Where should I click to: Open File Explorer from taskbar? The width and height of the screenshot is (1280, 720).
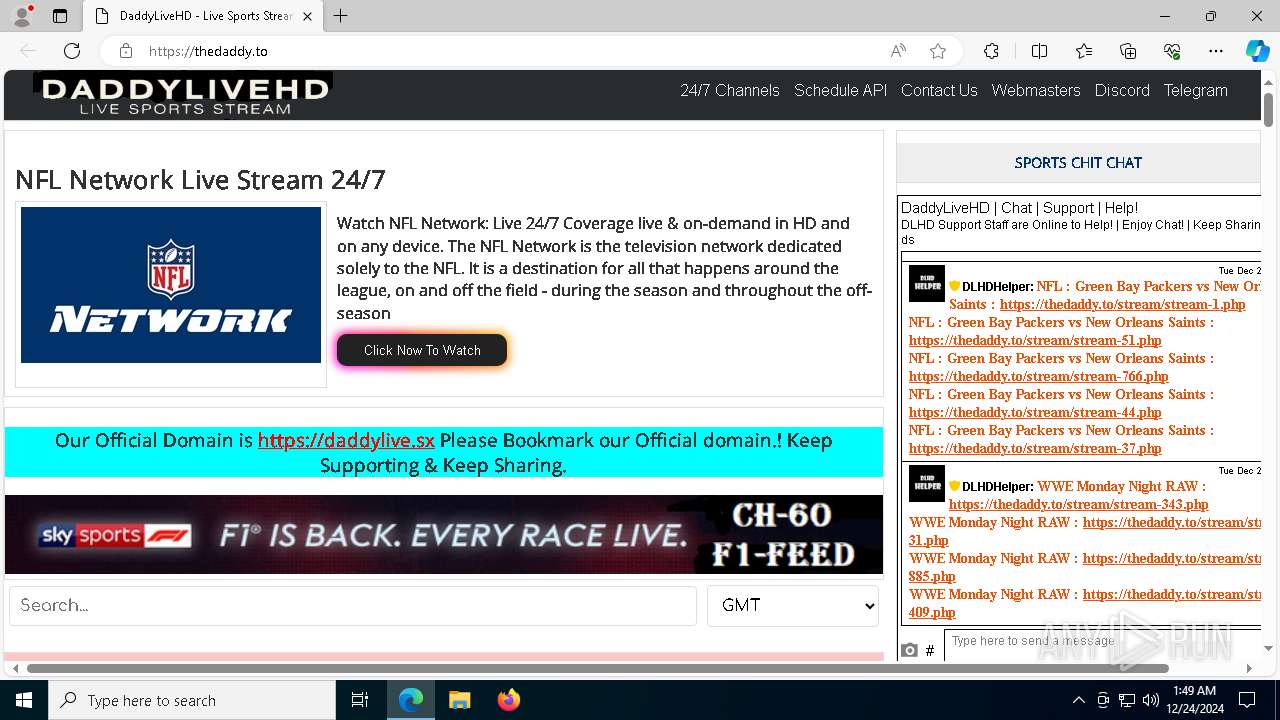coord(459,700)
